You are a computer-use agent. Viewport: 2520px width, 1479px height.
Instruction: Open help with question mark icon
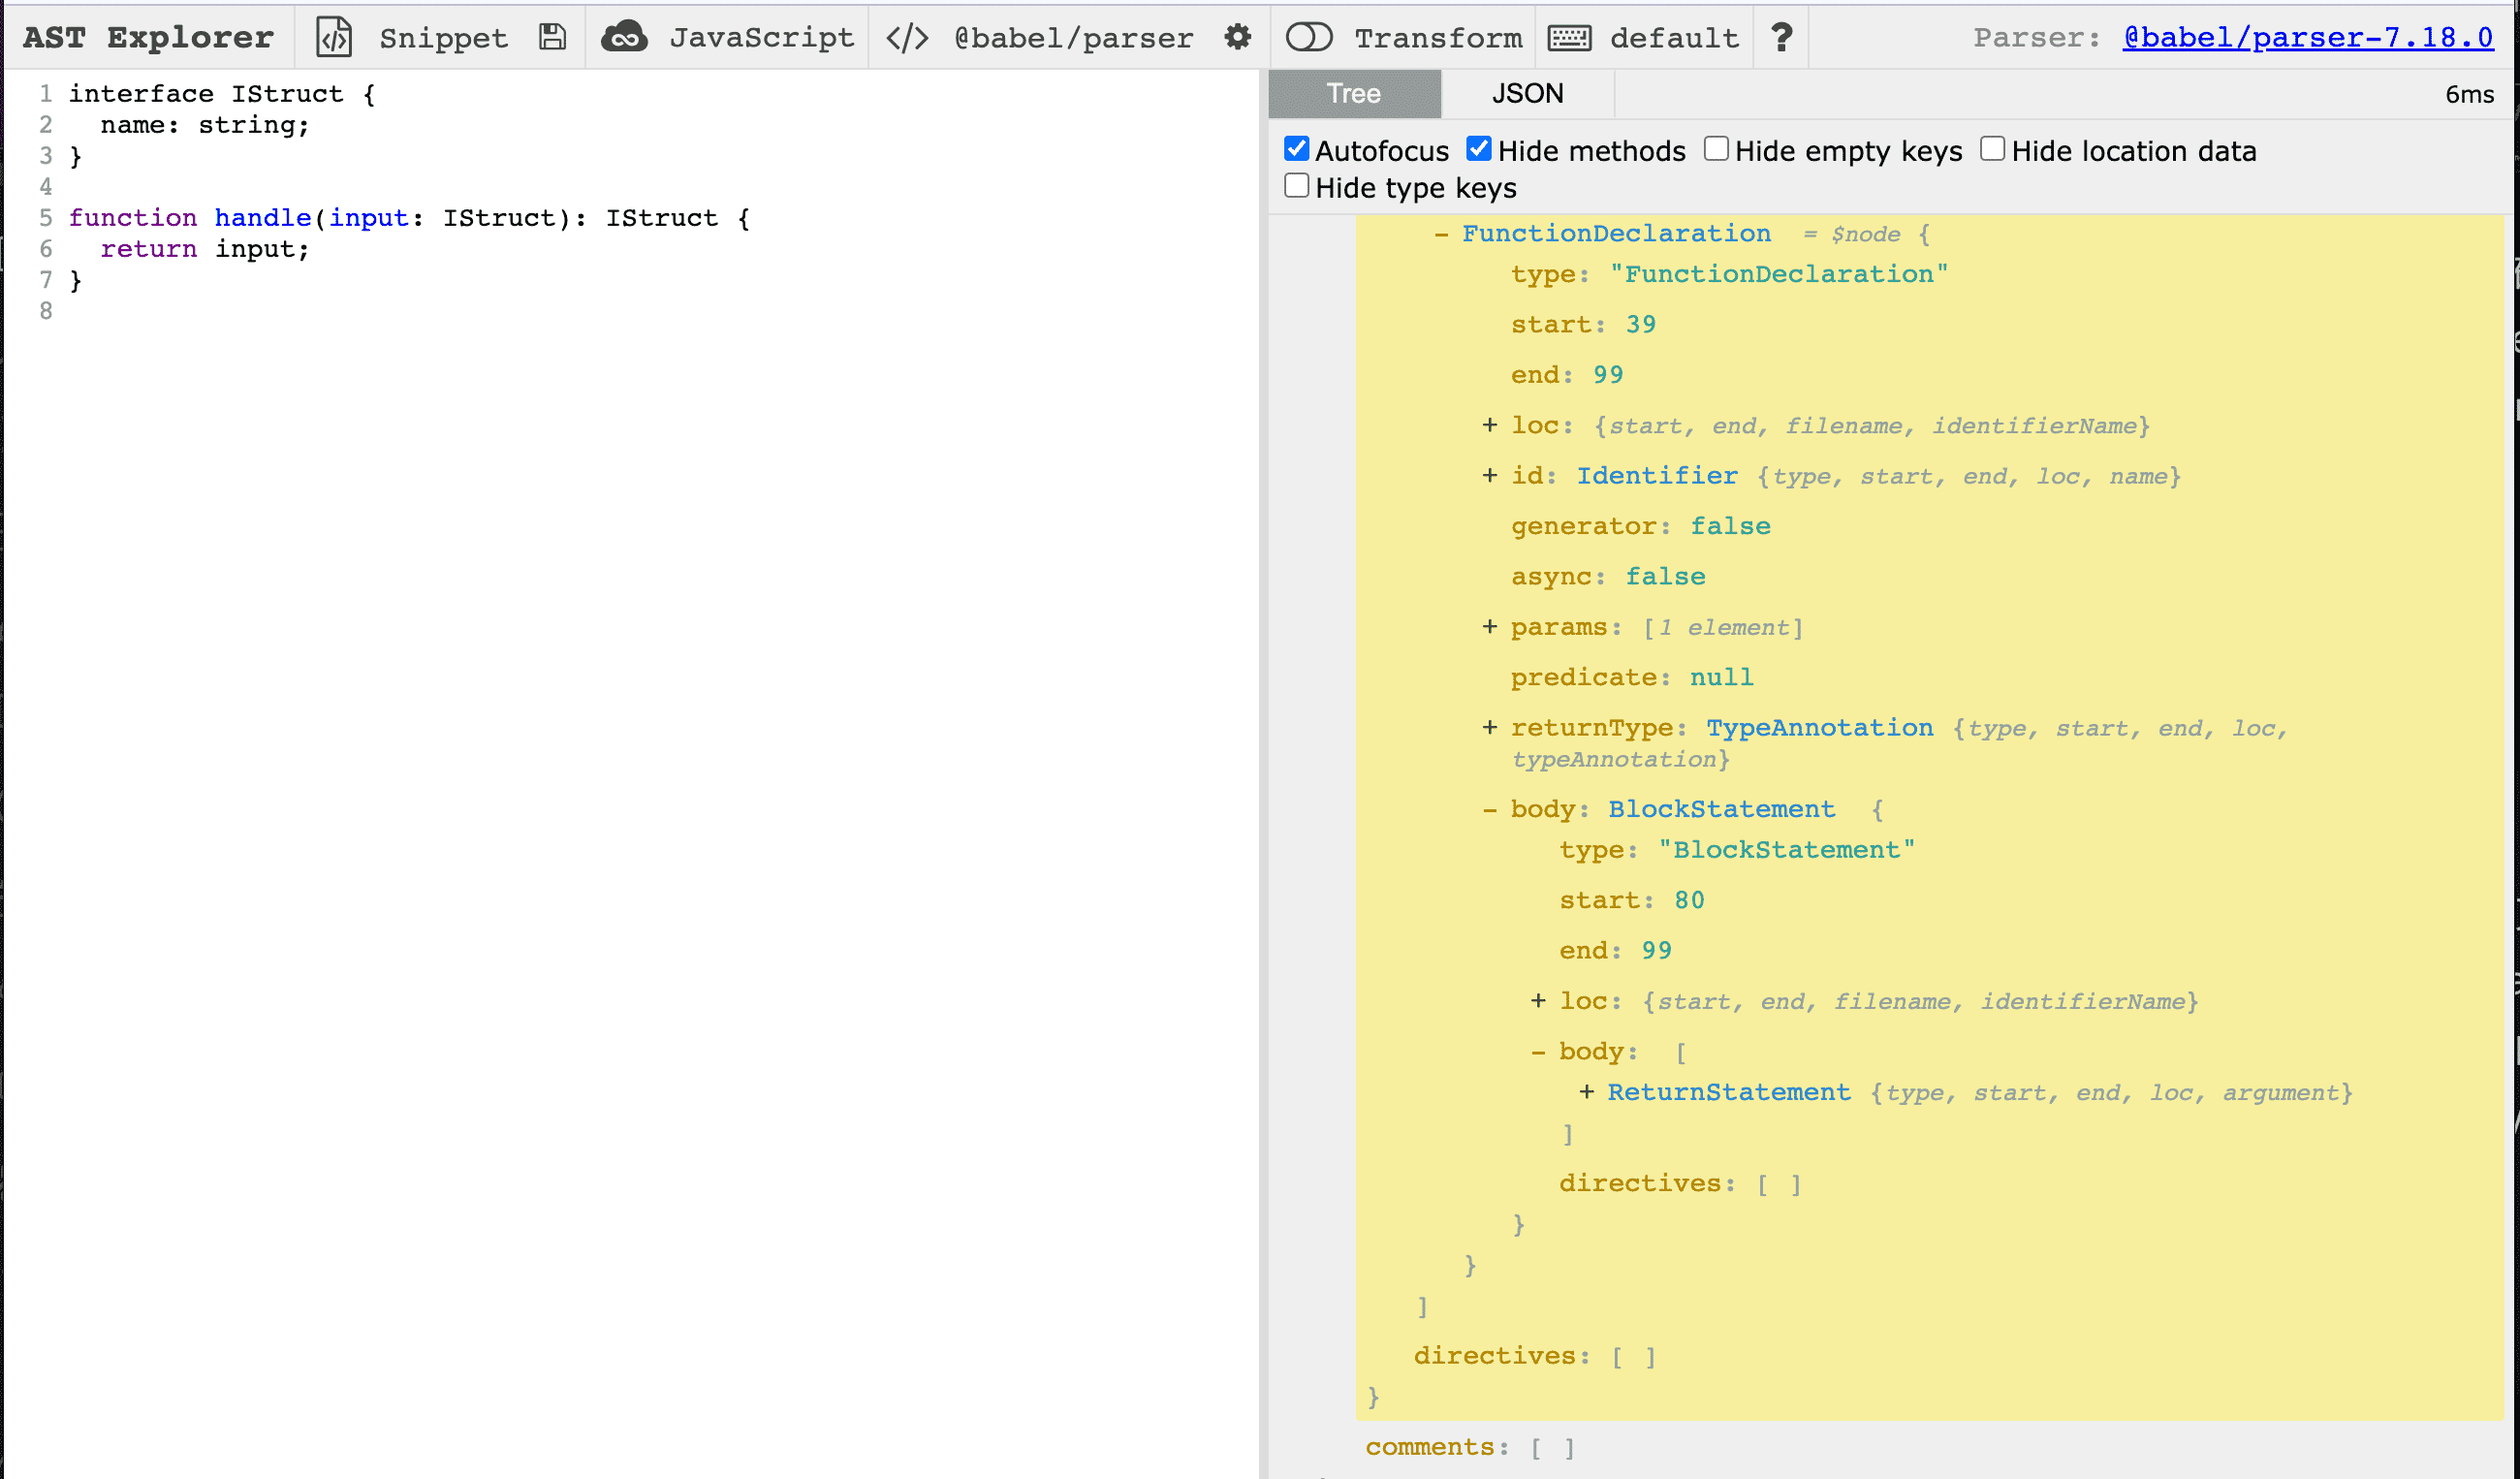click(1781, 37)
